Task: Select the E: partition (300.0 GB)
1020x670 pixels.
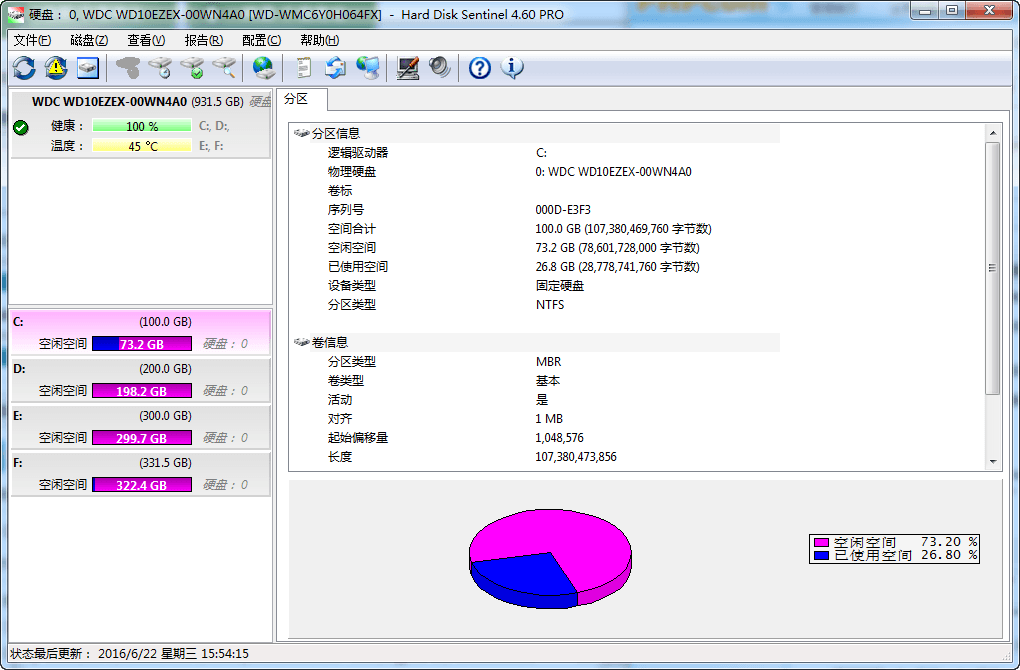Action: (141, 426)
